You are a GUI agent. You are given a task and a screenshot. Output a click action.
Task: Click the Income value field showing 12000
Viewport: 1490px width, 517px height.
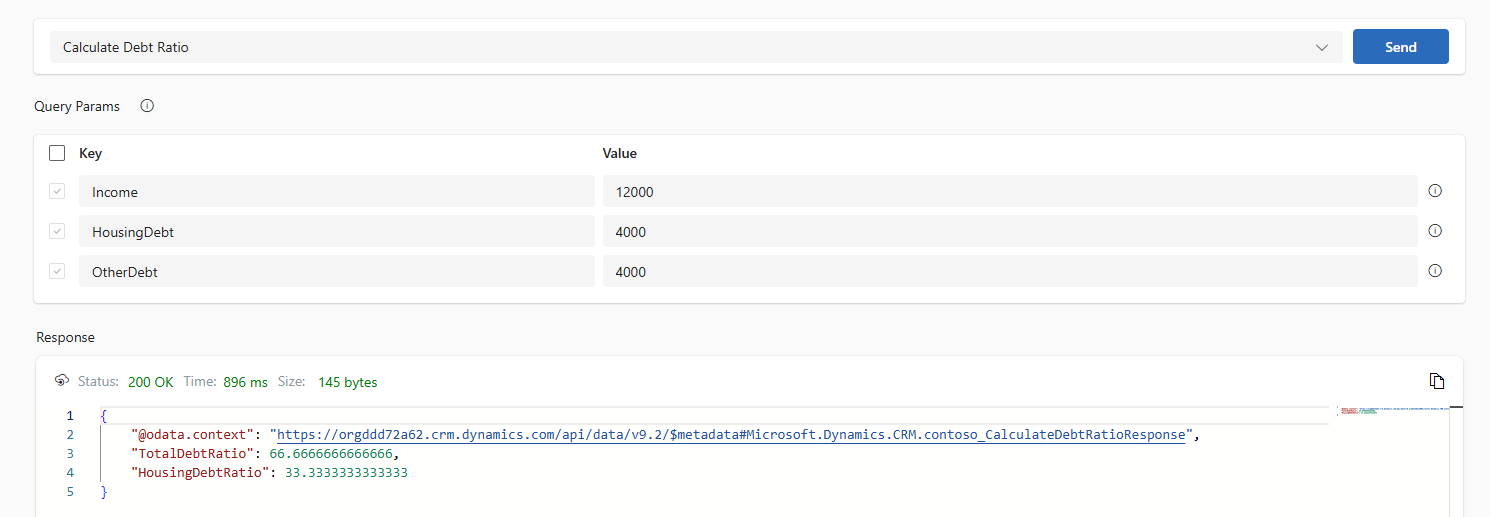point(1009,191)
